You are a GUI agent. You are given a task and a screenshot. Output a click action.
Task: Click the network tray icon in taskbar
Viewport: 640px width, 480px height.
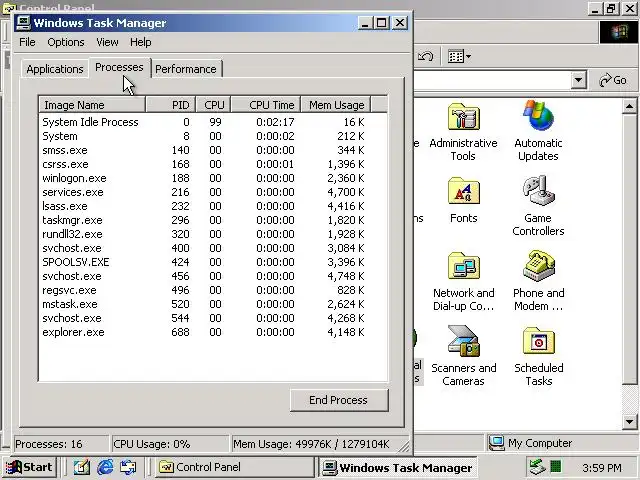[537, 467]
